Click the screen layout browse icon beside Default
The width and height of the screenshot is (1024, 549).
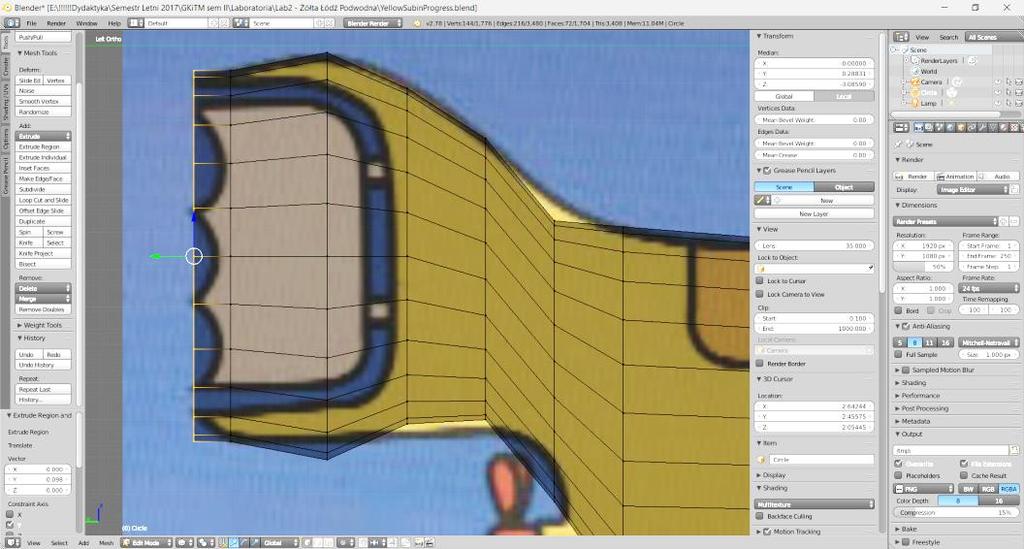(x=136, y=23)
